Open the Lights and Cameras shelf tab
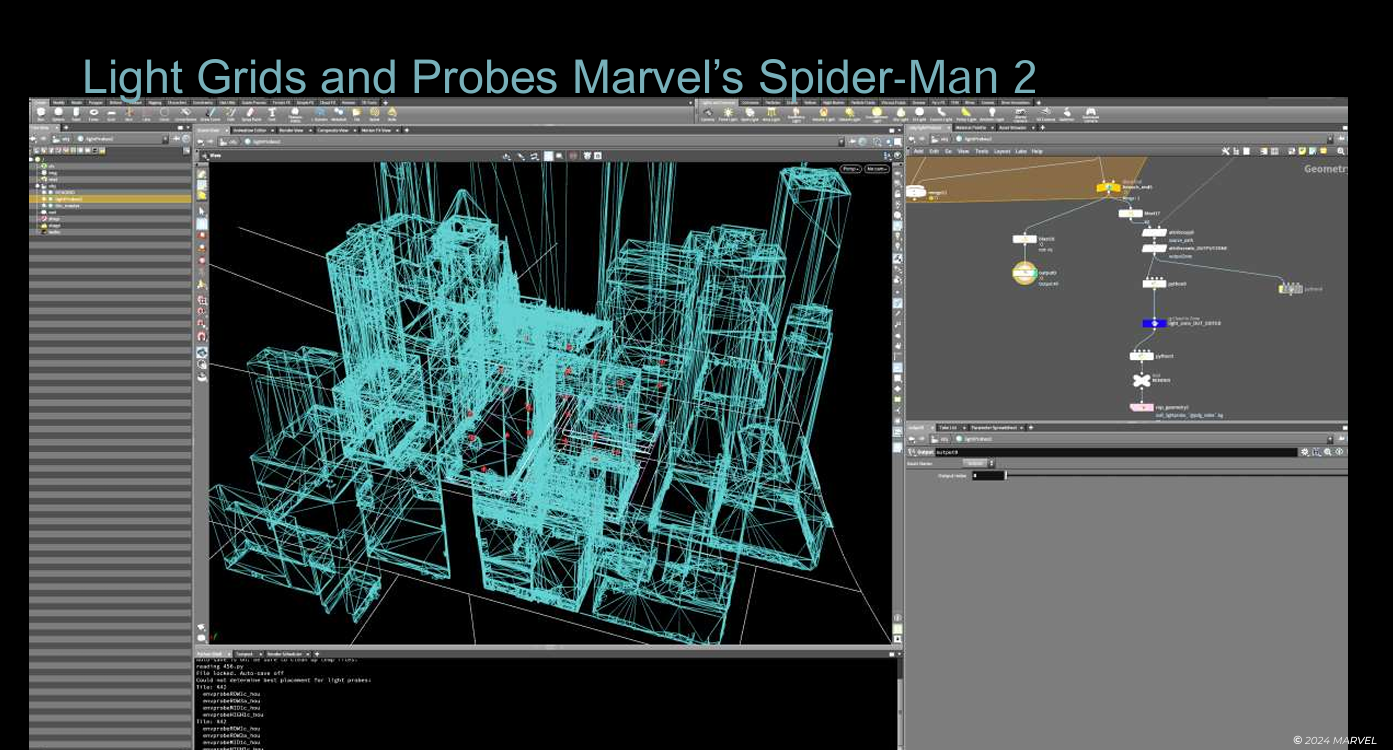Viewport: 1393px width, 750px height. click(718, 102)
